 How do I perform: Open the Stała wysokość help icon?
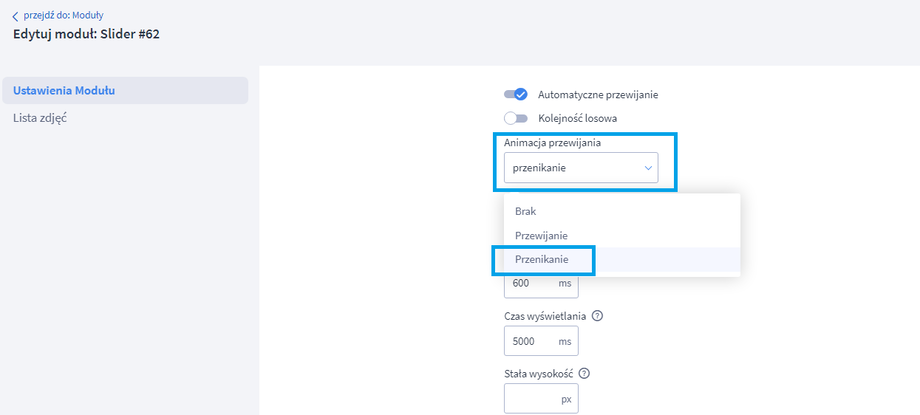[x=584, y=374]
